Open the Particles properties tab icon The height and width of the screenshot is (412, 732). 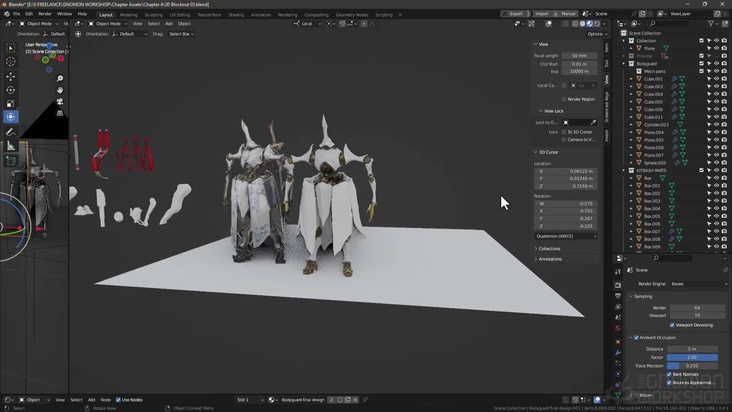click(x=618, y=363)
